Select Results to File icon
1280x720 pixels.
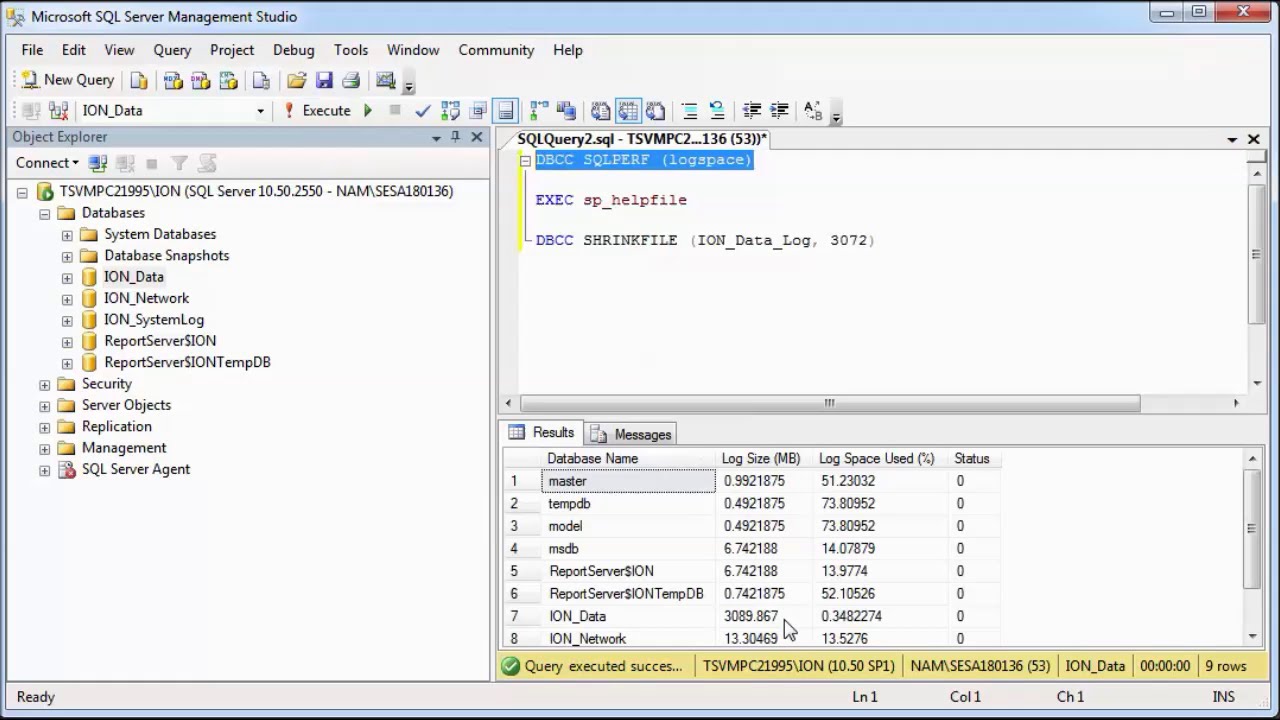655,111
